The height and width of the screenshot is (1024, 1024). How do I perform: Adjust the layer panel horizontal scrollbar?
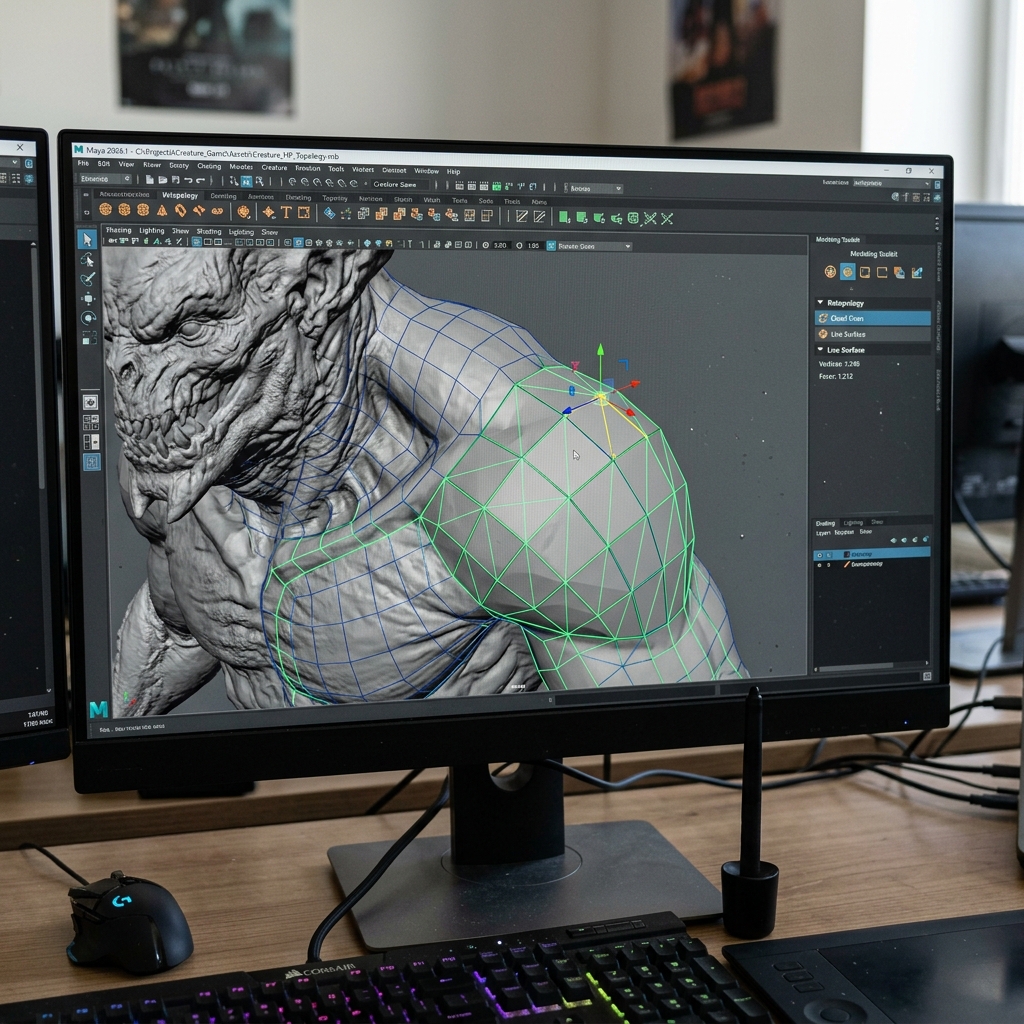click(x=856, y=667)
